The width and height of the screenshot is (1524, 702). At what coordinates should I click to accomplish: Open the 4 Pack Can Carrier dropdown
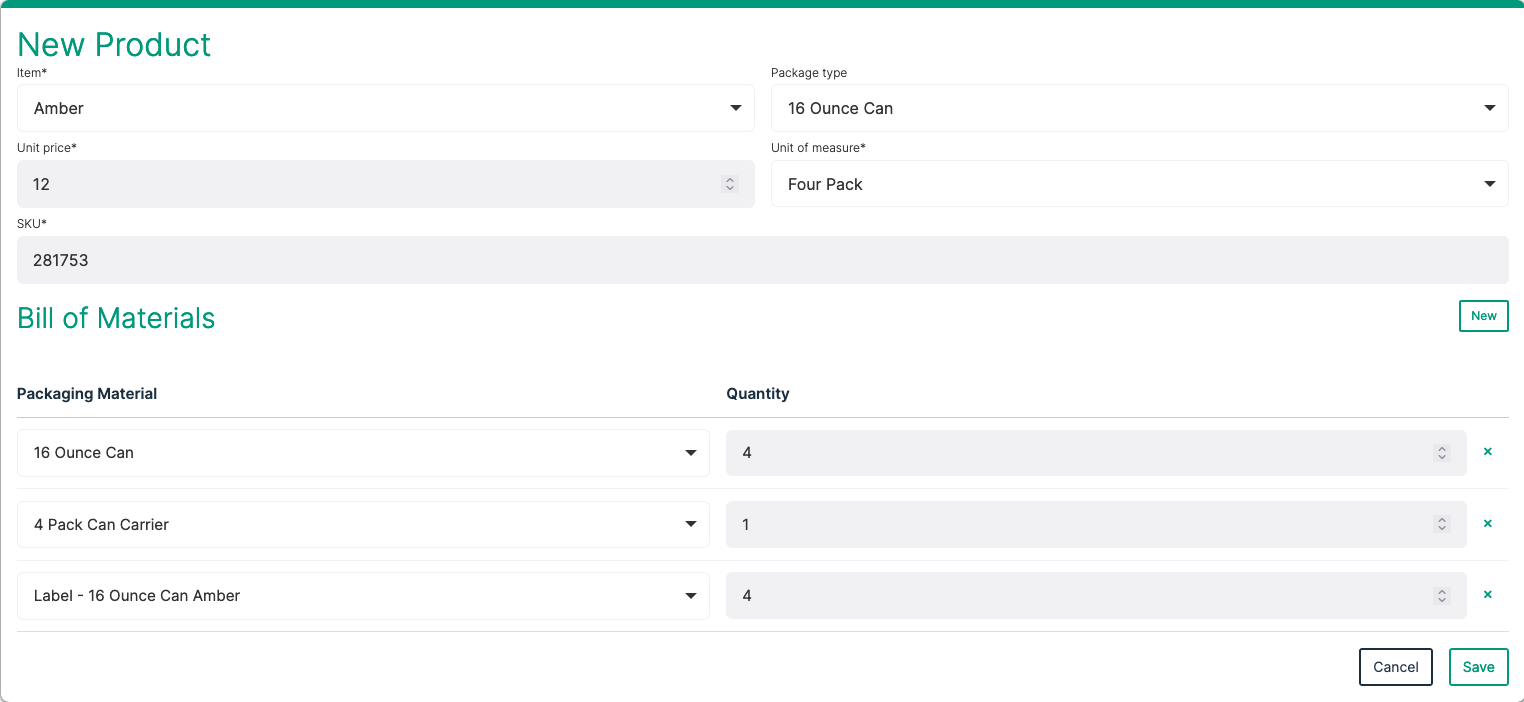tap(363, 524)
